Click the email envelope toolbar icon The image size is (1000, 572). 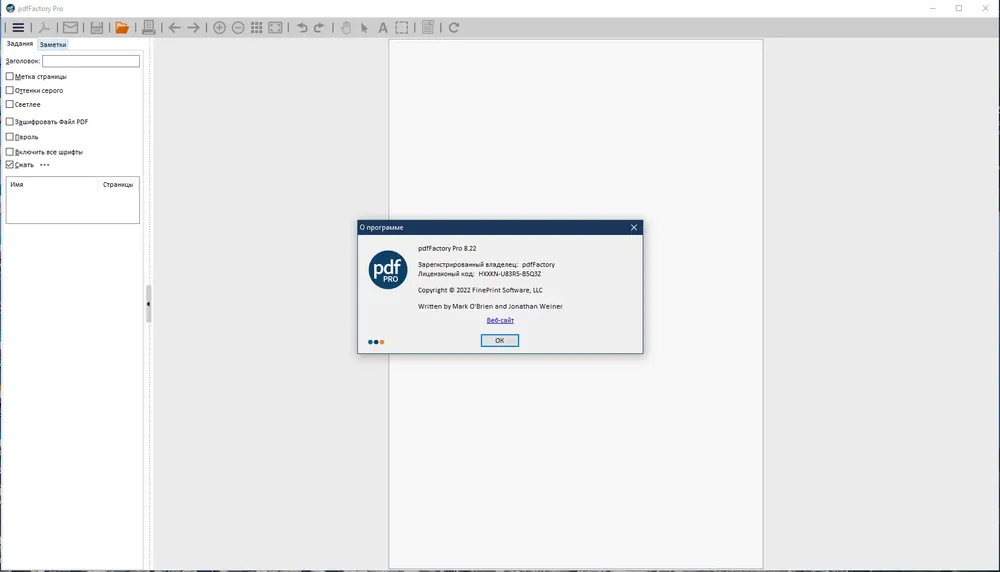pos(70,27)
